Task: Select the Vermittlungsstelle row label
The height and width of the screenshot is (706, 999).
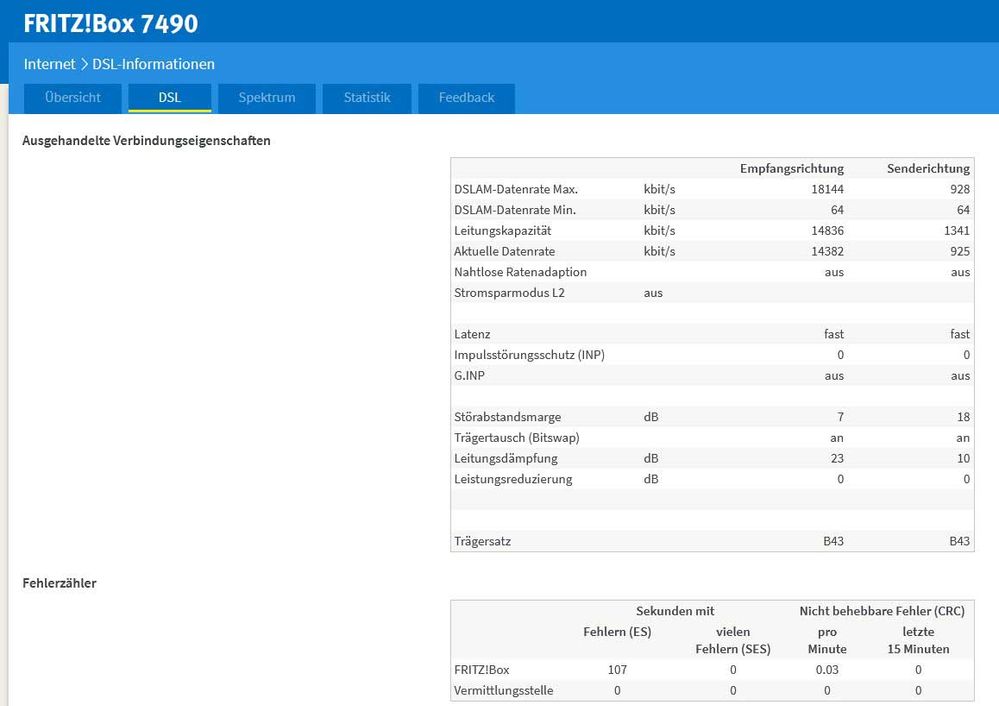Action: click(503, 690)
